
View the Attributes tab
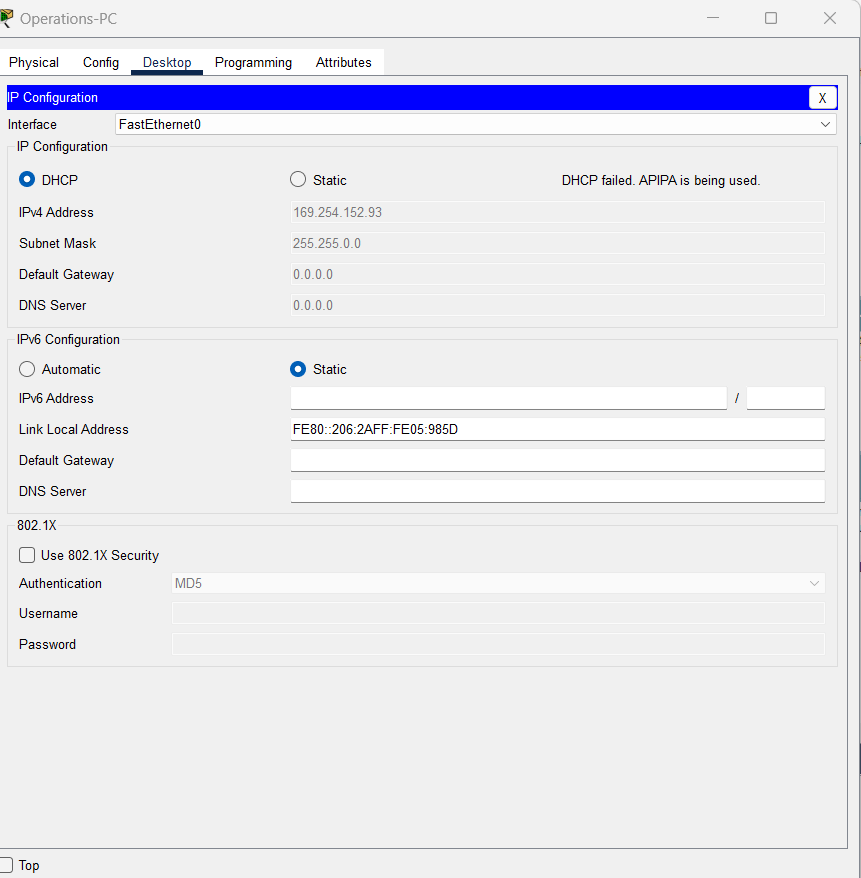pyautogui.click(x=343, y=62)
